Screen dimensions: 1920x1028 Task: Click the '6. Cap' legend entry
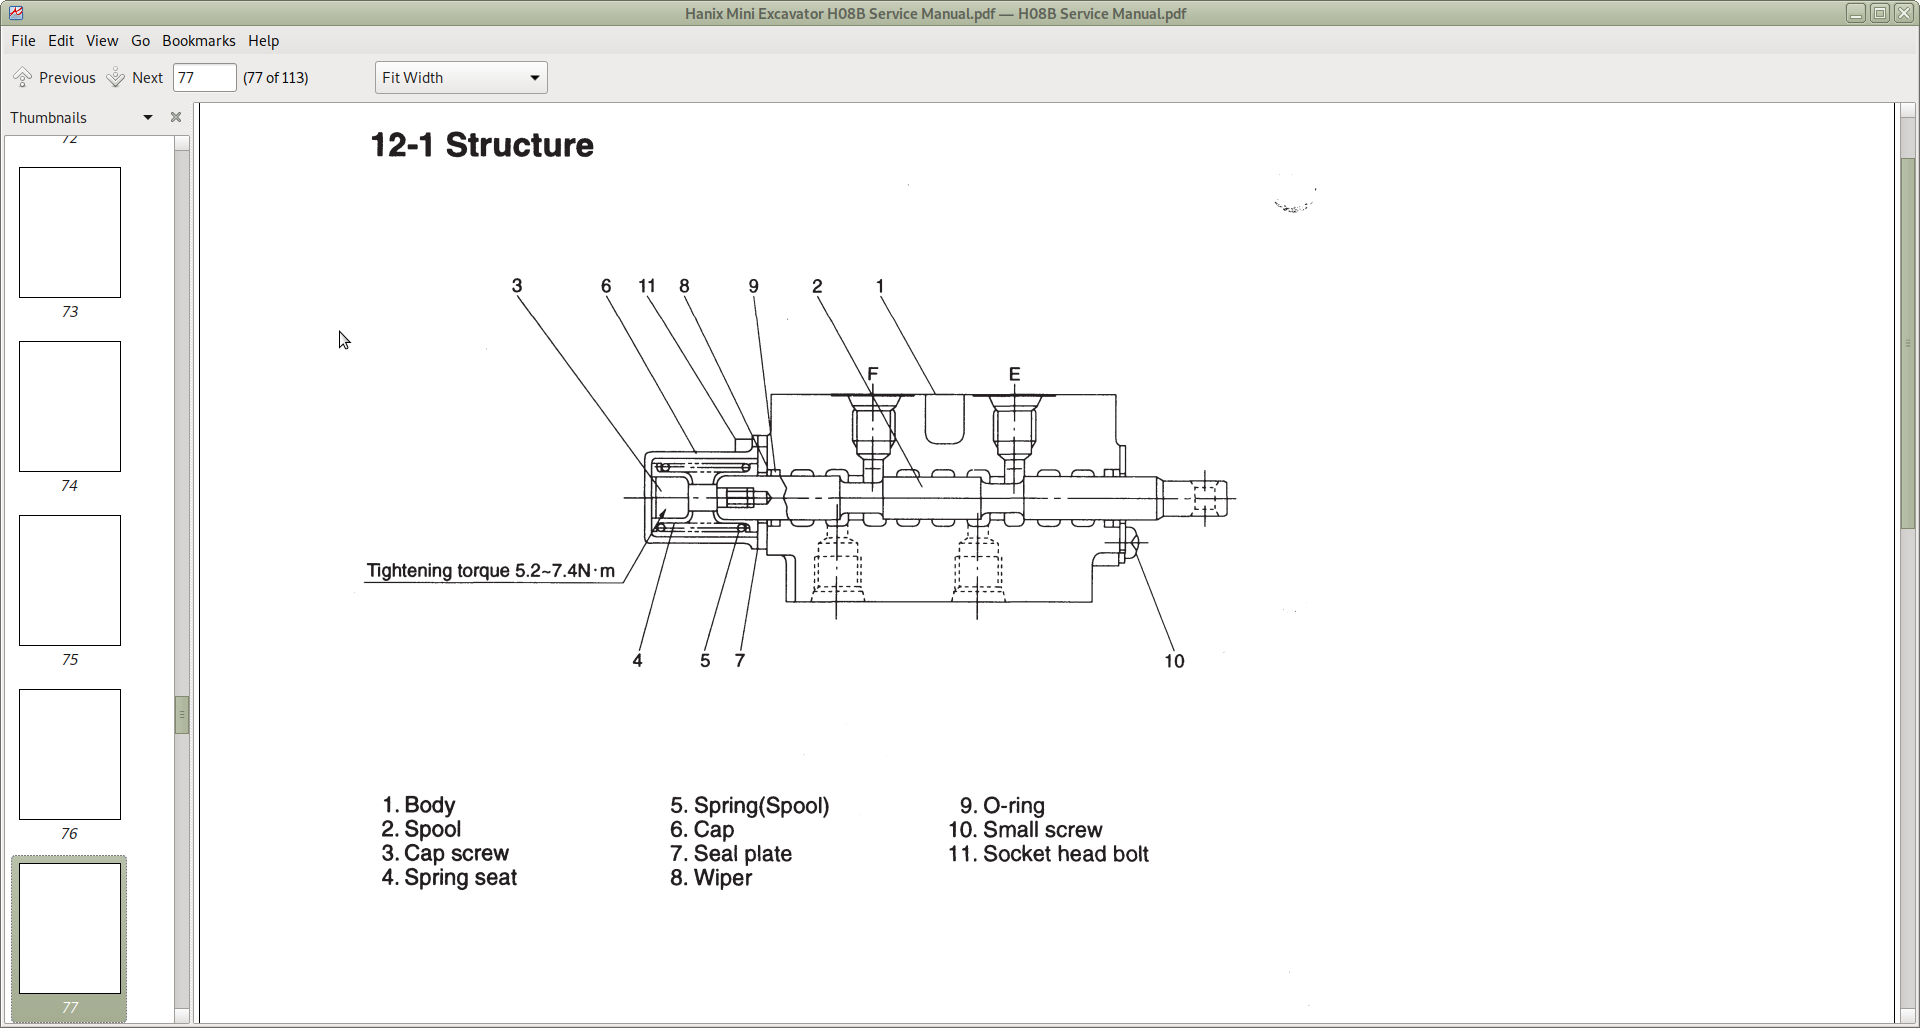click(x=702, y=830)
